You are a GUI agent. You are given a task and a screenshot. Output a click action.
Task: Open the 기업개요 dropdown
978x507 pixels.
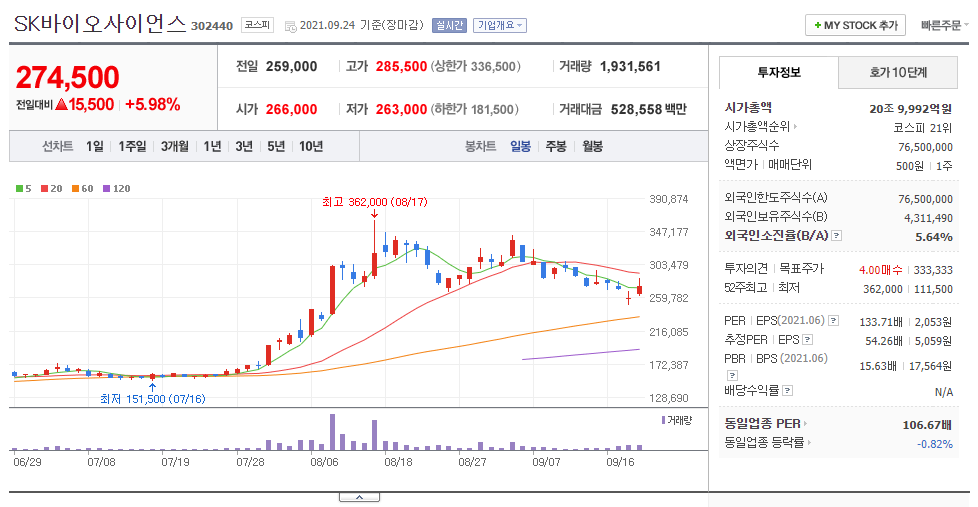(x=500, y=25)
